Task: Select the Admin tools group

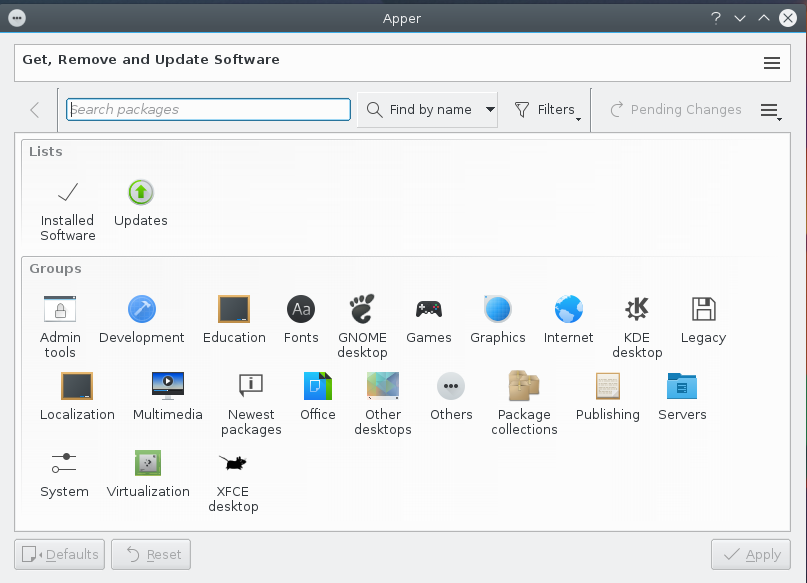Action: pos(60,325)
